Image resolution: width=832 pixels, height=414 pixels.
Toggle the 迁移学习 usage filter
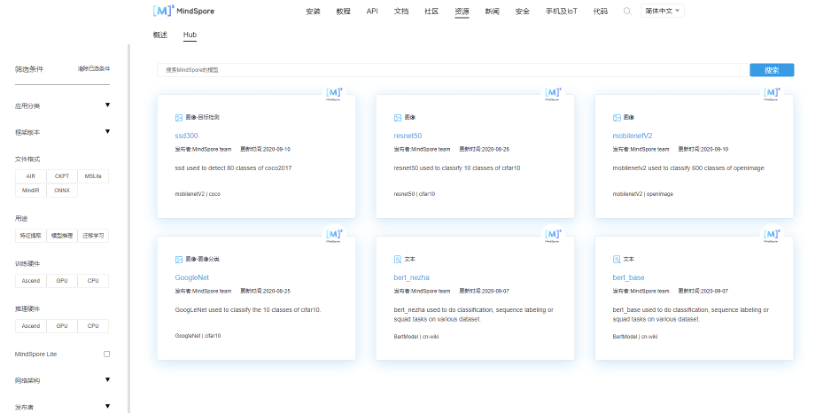point(93,236)
